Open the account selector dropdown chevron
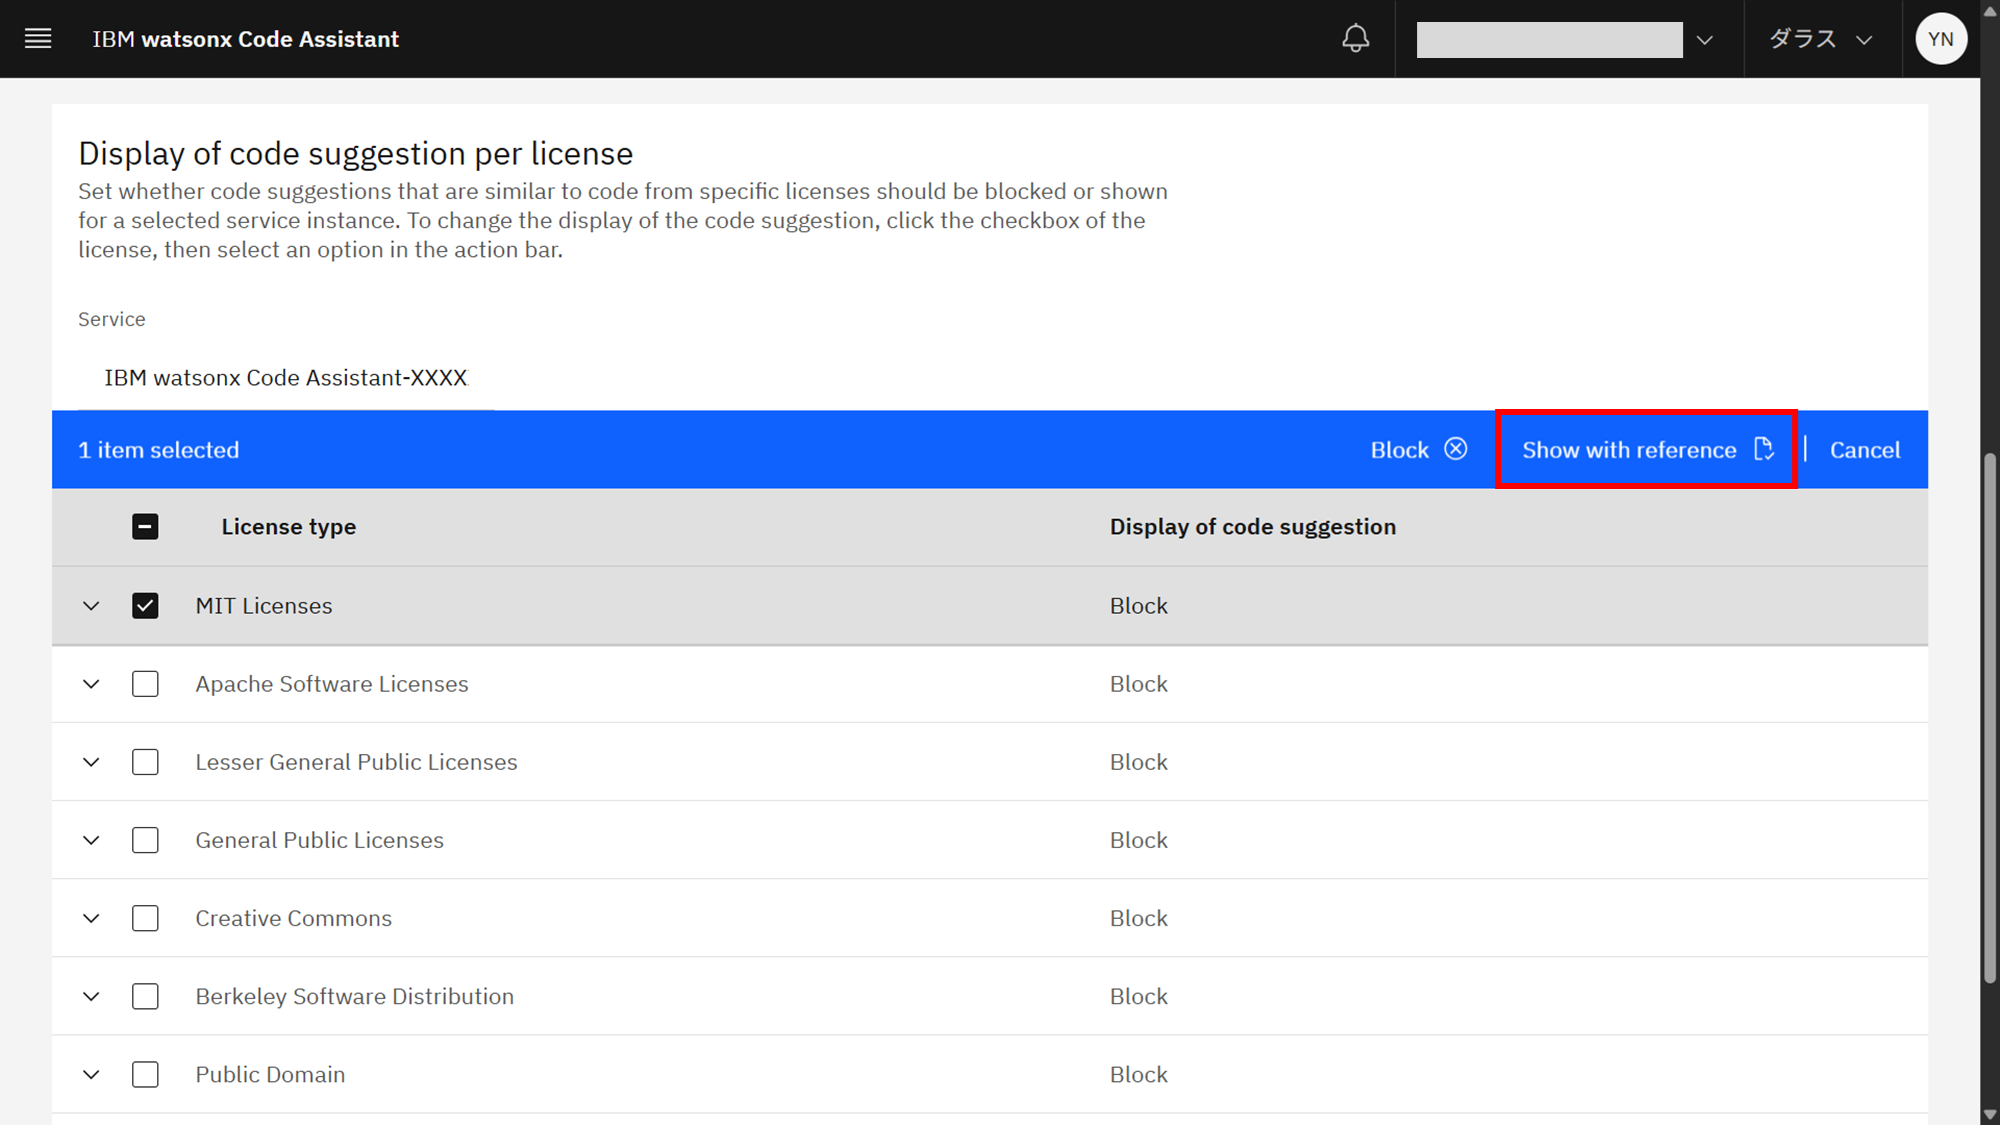The height and width of the screenshot is (1125, 2000). click(x=1705, y=40)
